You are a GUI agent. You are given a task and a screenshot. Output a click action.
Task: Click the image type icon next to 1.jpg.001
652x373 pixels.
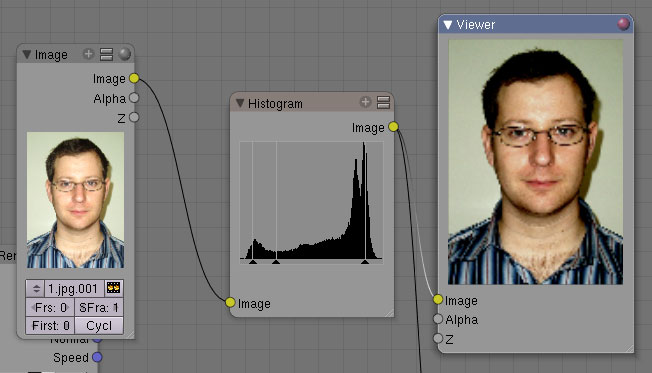[114, 288]
